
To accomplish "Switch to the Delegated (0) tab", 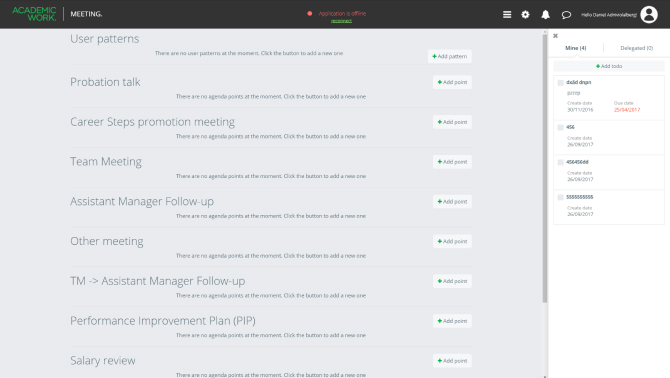I will point(636,48).
